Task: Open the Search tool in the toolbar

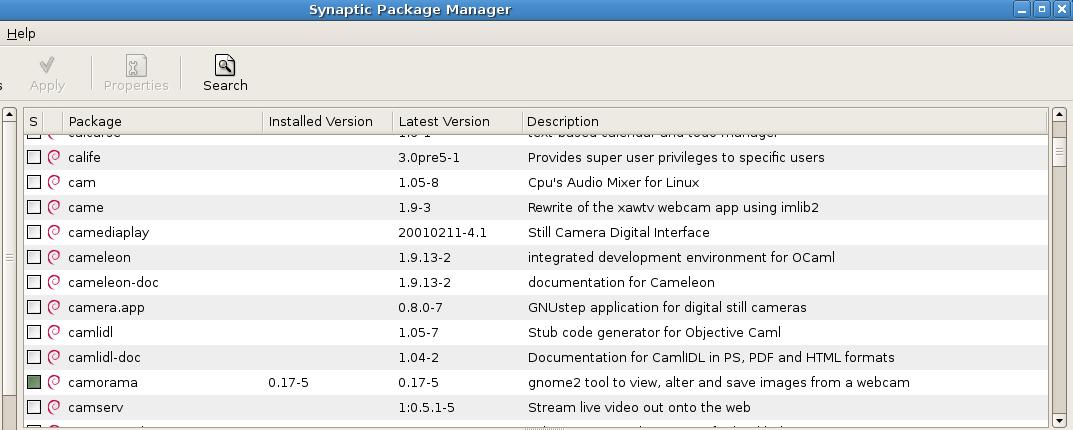Action: (225, 73)
